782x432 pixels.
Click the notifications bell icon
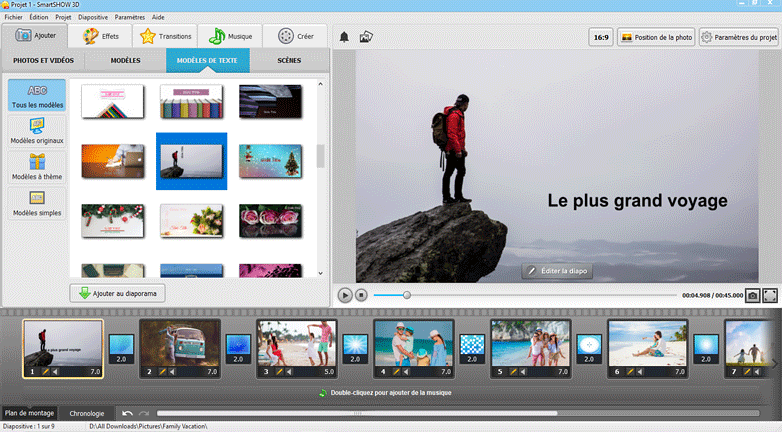[x=345, y=37]
